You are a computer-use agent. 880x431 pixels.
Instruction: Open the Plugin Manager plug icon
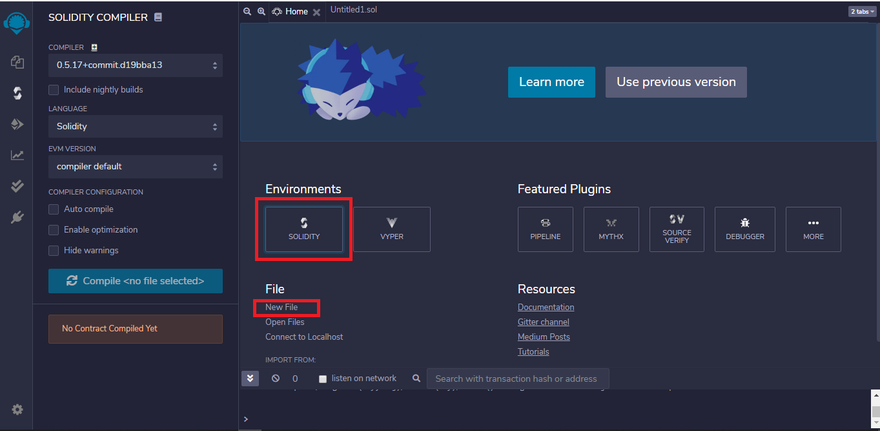tap(17, 217)
